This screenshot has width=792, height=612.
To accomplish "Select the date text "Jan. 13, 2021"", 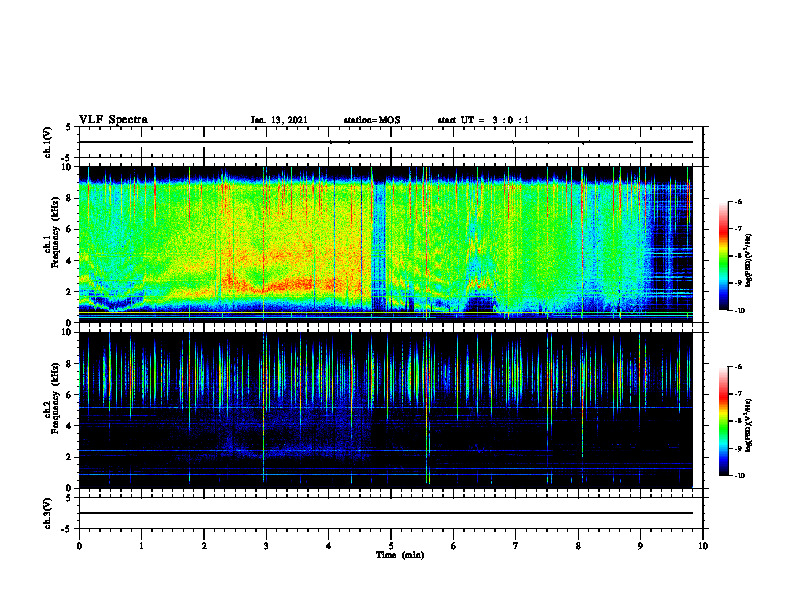I will coord(279,120).
